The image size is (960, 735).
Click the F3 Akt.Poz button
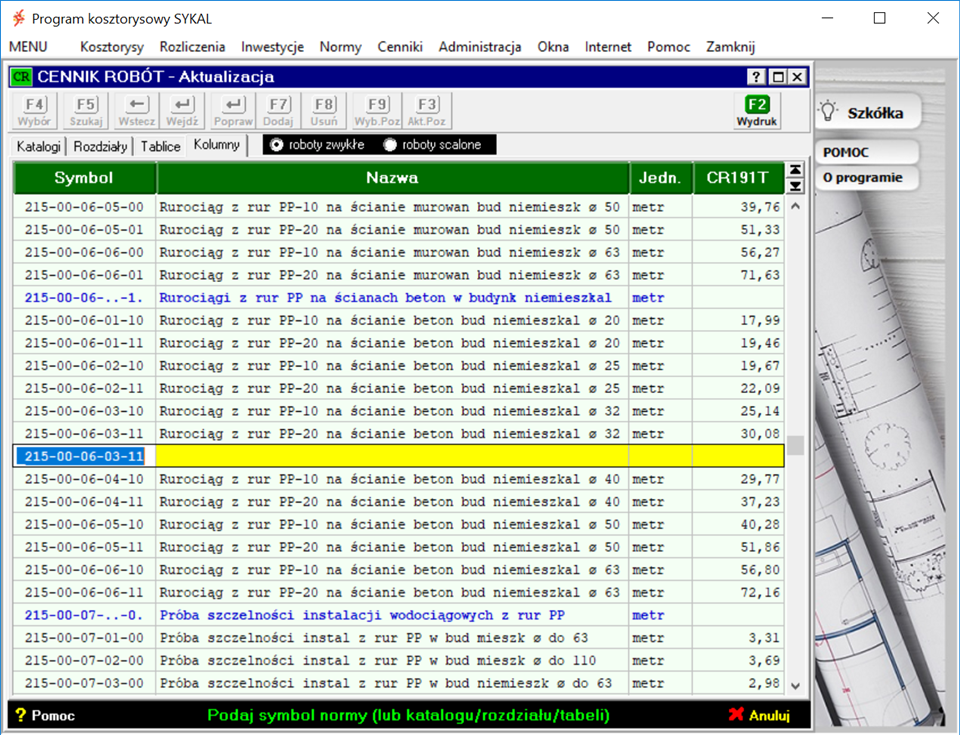click(427, 111)
